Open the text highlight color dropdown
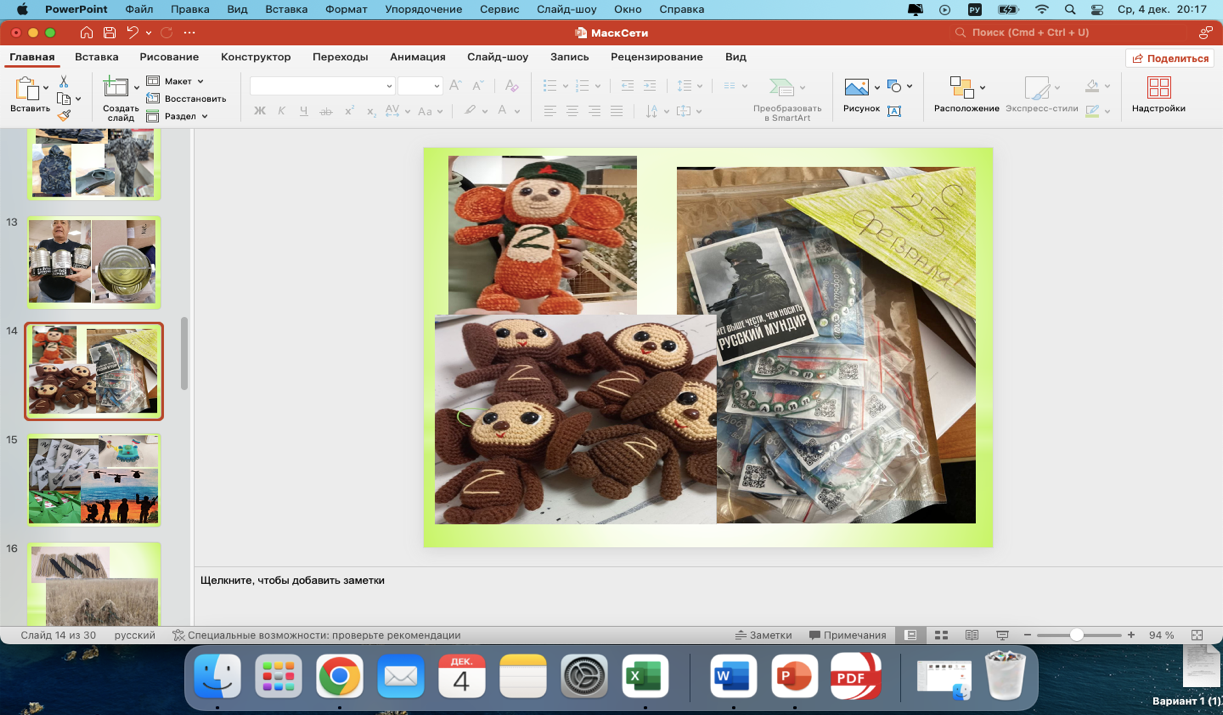This screenshot has width=1223, height=715. [x=486, y=111]
